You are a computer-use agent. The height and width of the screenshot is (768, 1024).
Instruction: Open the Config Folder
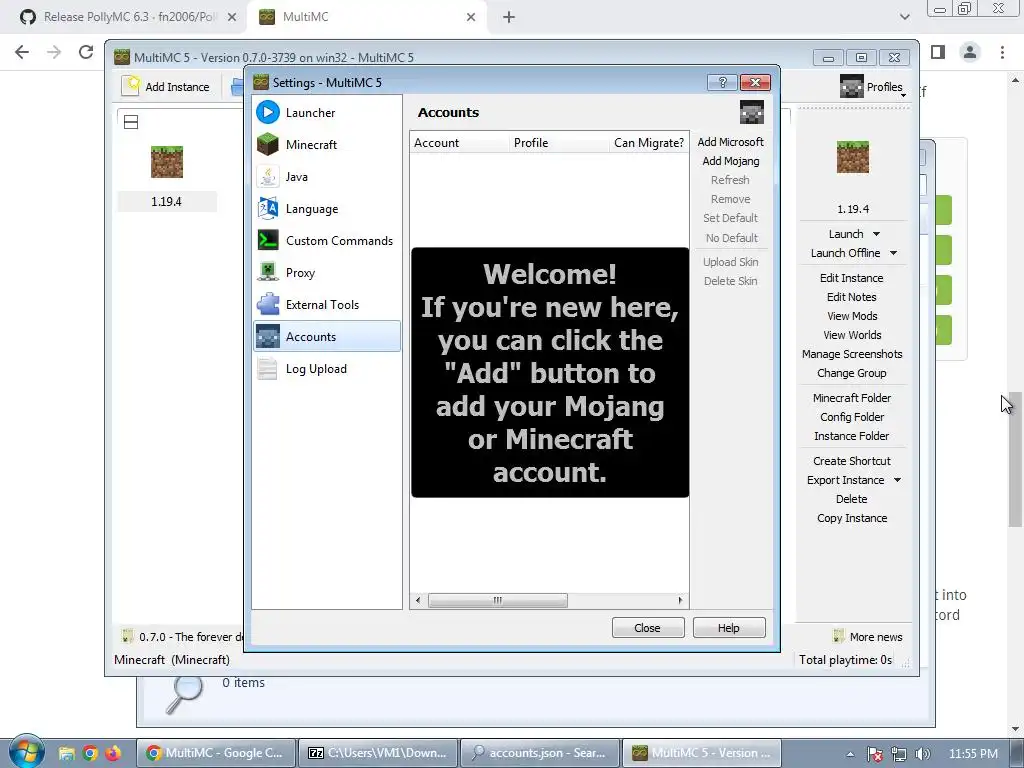click(852, 417)
